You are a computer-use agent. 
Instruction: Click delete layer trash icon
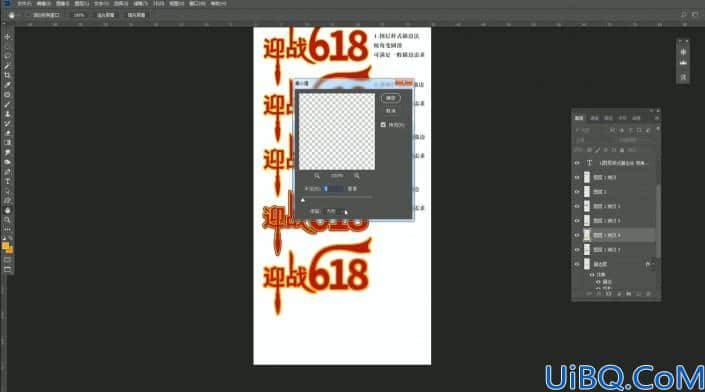point(648,294)
